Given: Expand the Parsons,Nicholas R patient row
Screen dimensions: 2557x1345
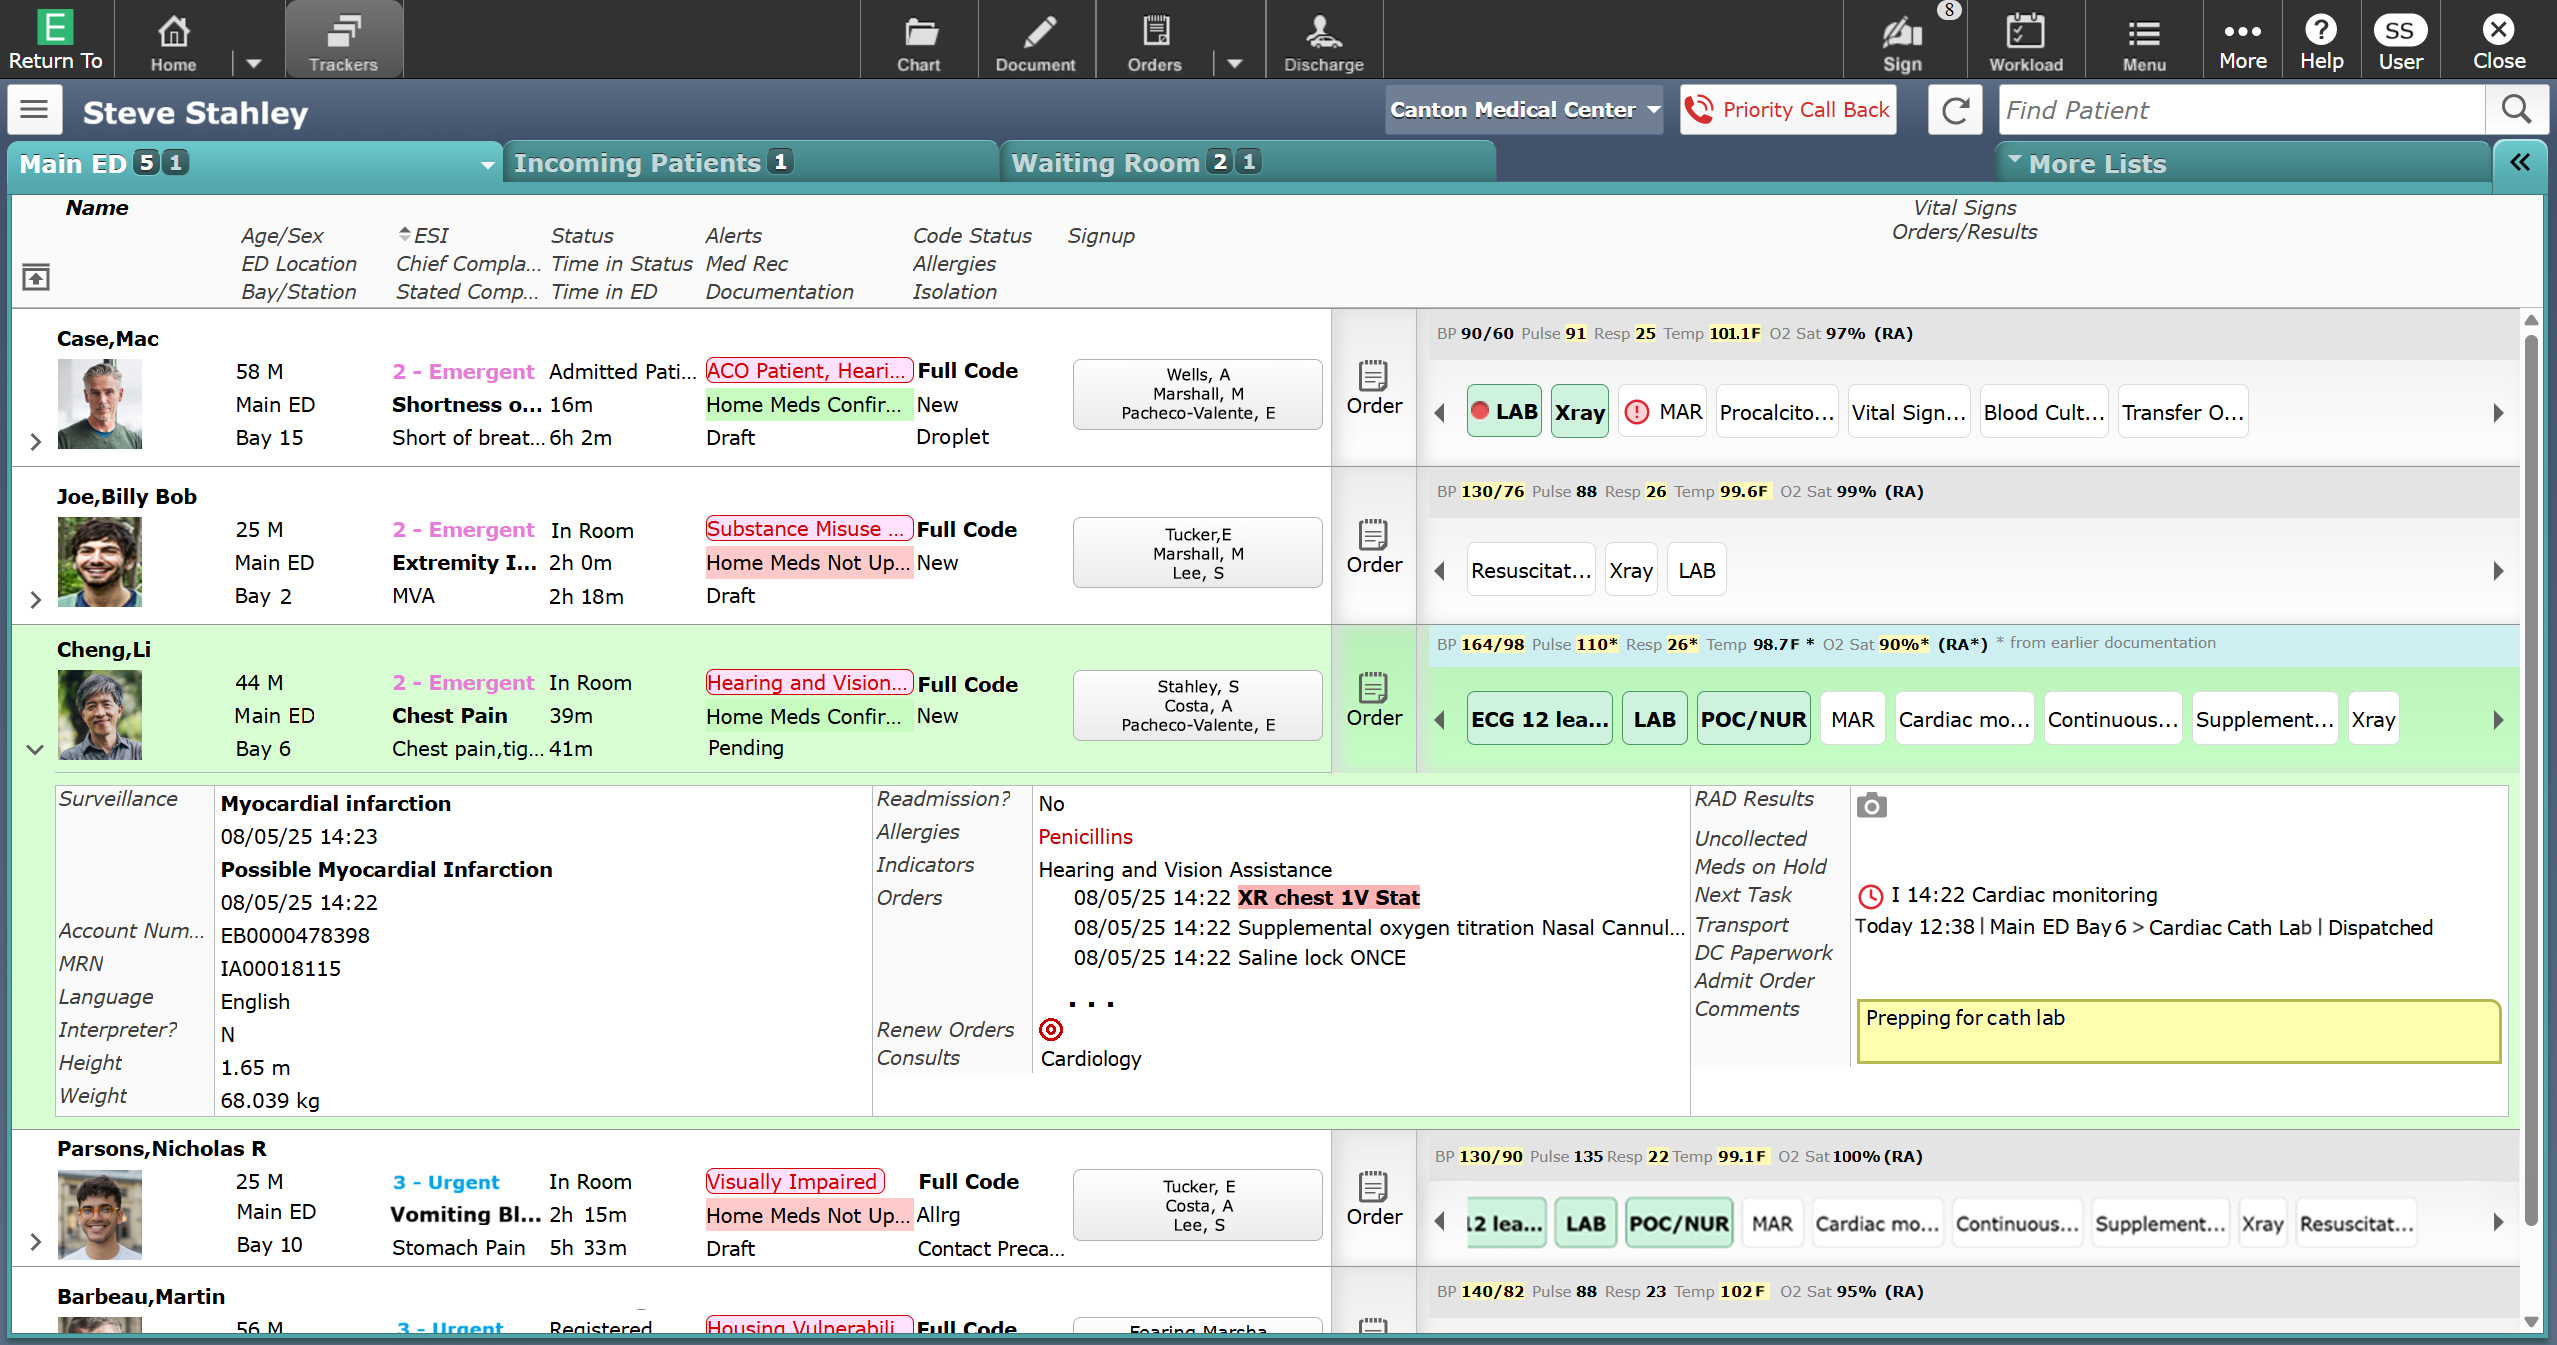Looking at the screenshot, I should [x=35, y=1242].
